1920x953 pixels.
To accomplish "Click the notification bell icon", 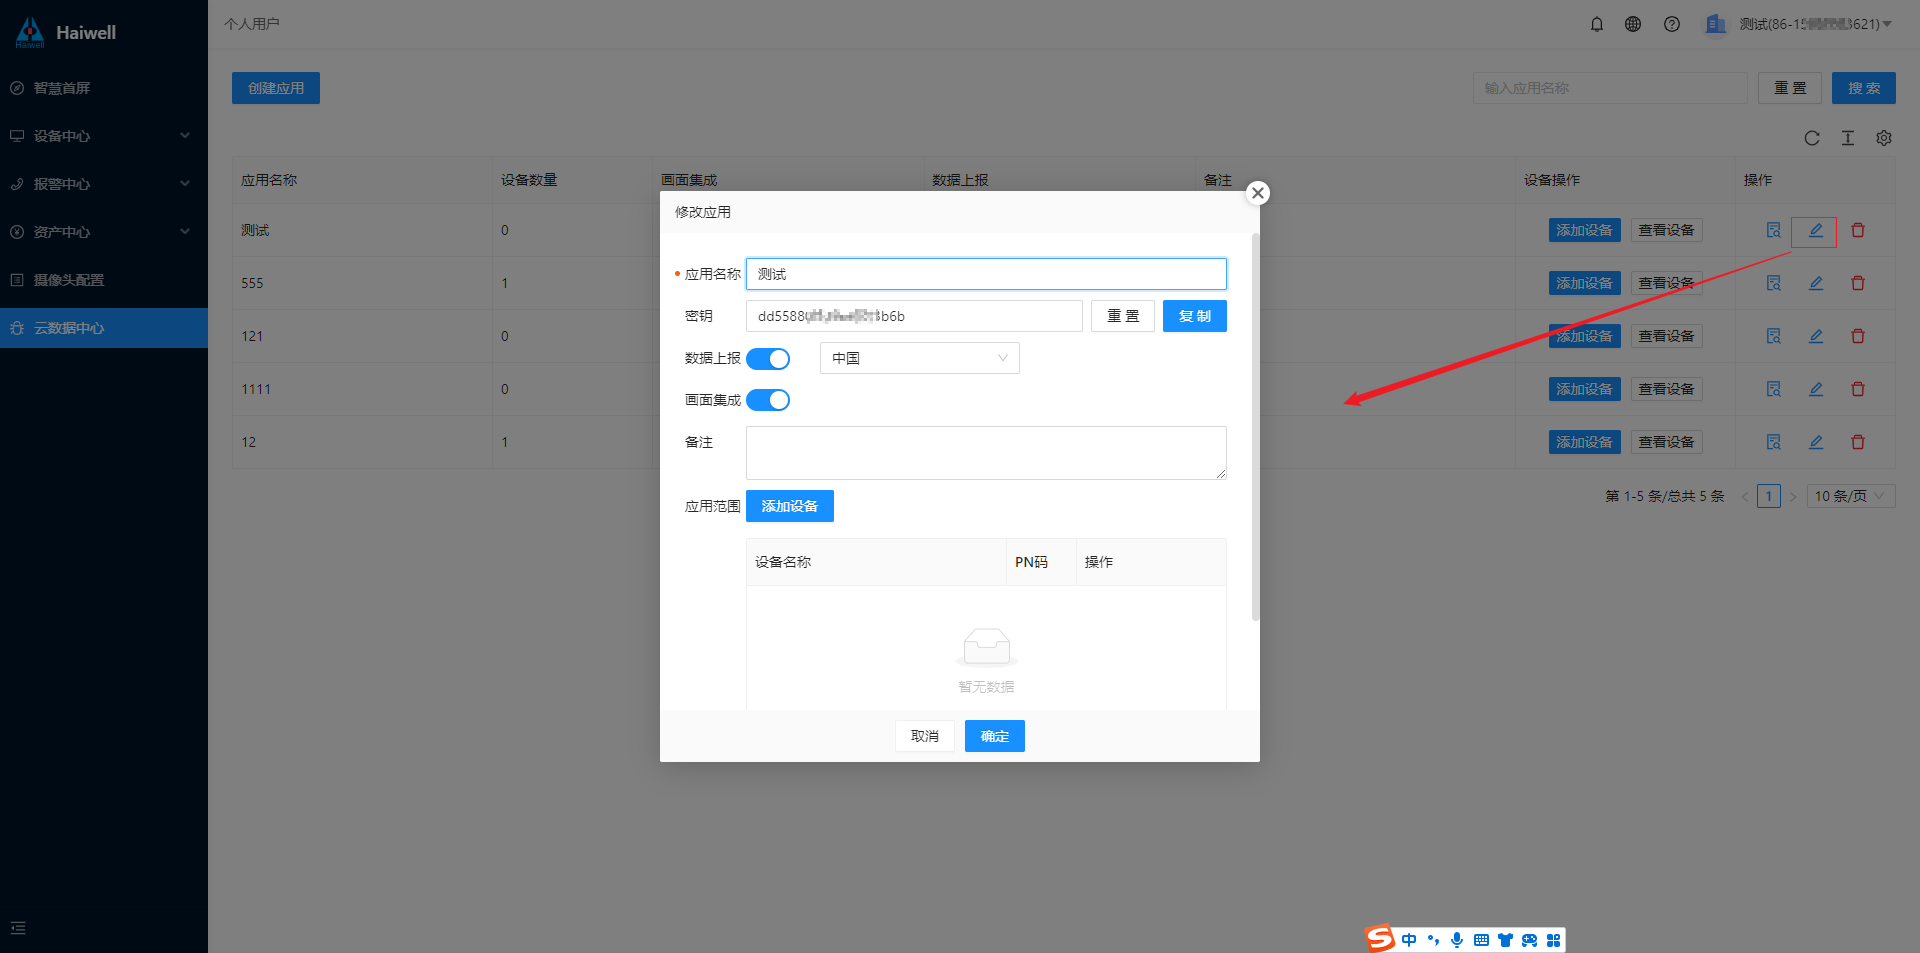I will pyautogui.click(x=1597, y=24).
